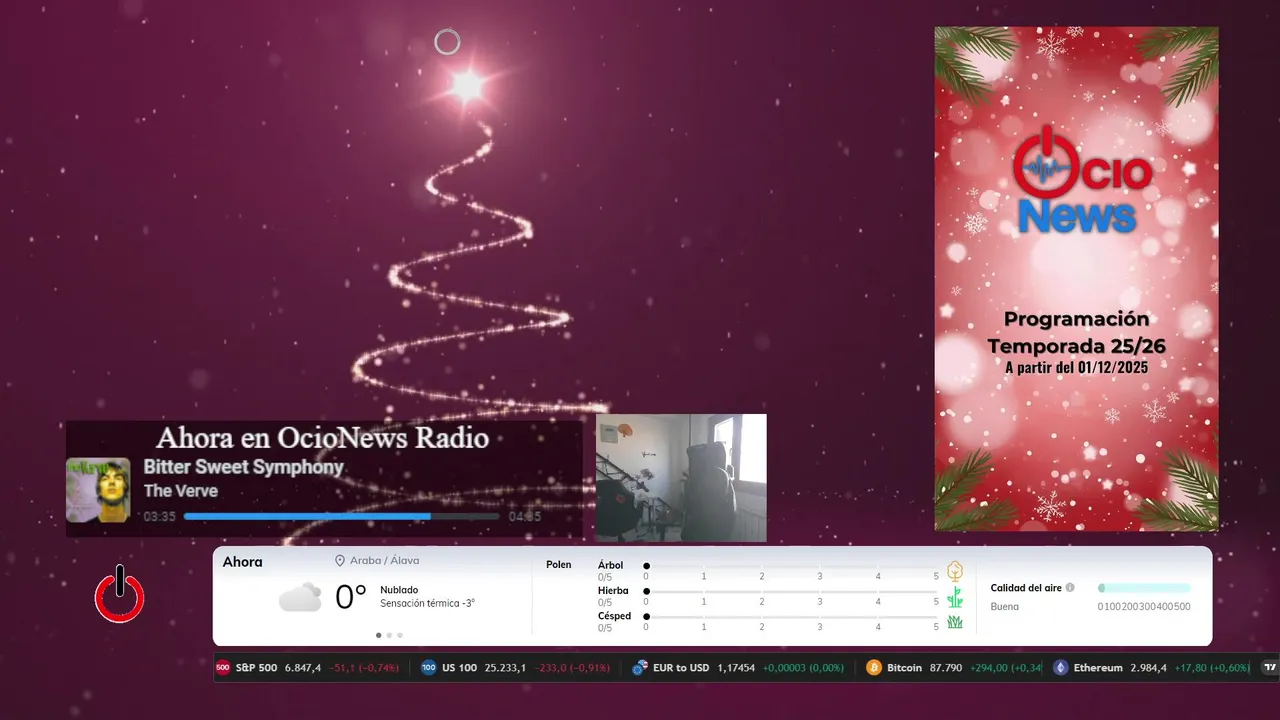
Task: Click the S&P 500 ticker badge icon
Action: point(223,667)
